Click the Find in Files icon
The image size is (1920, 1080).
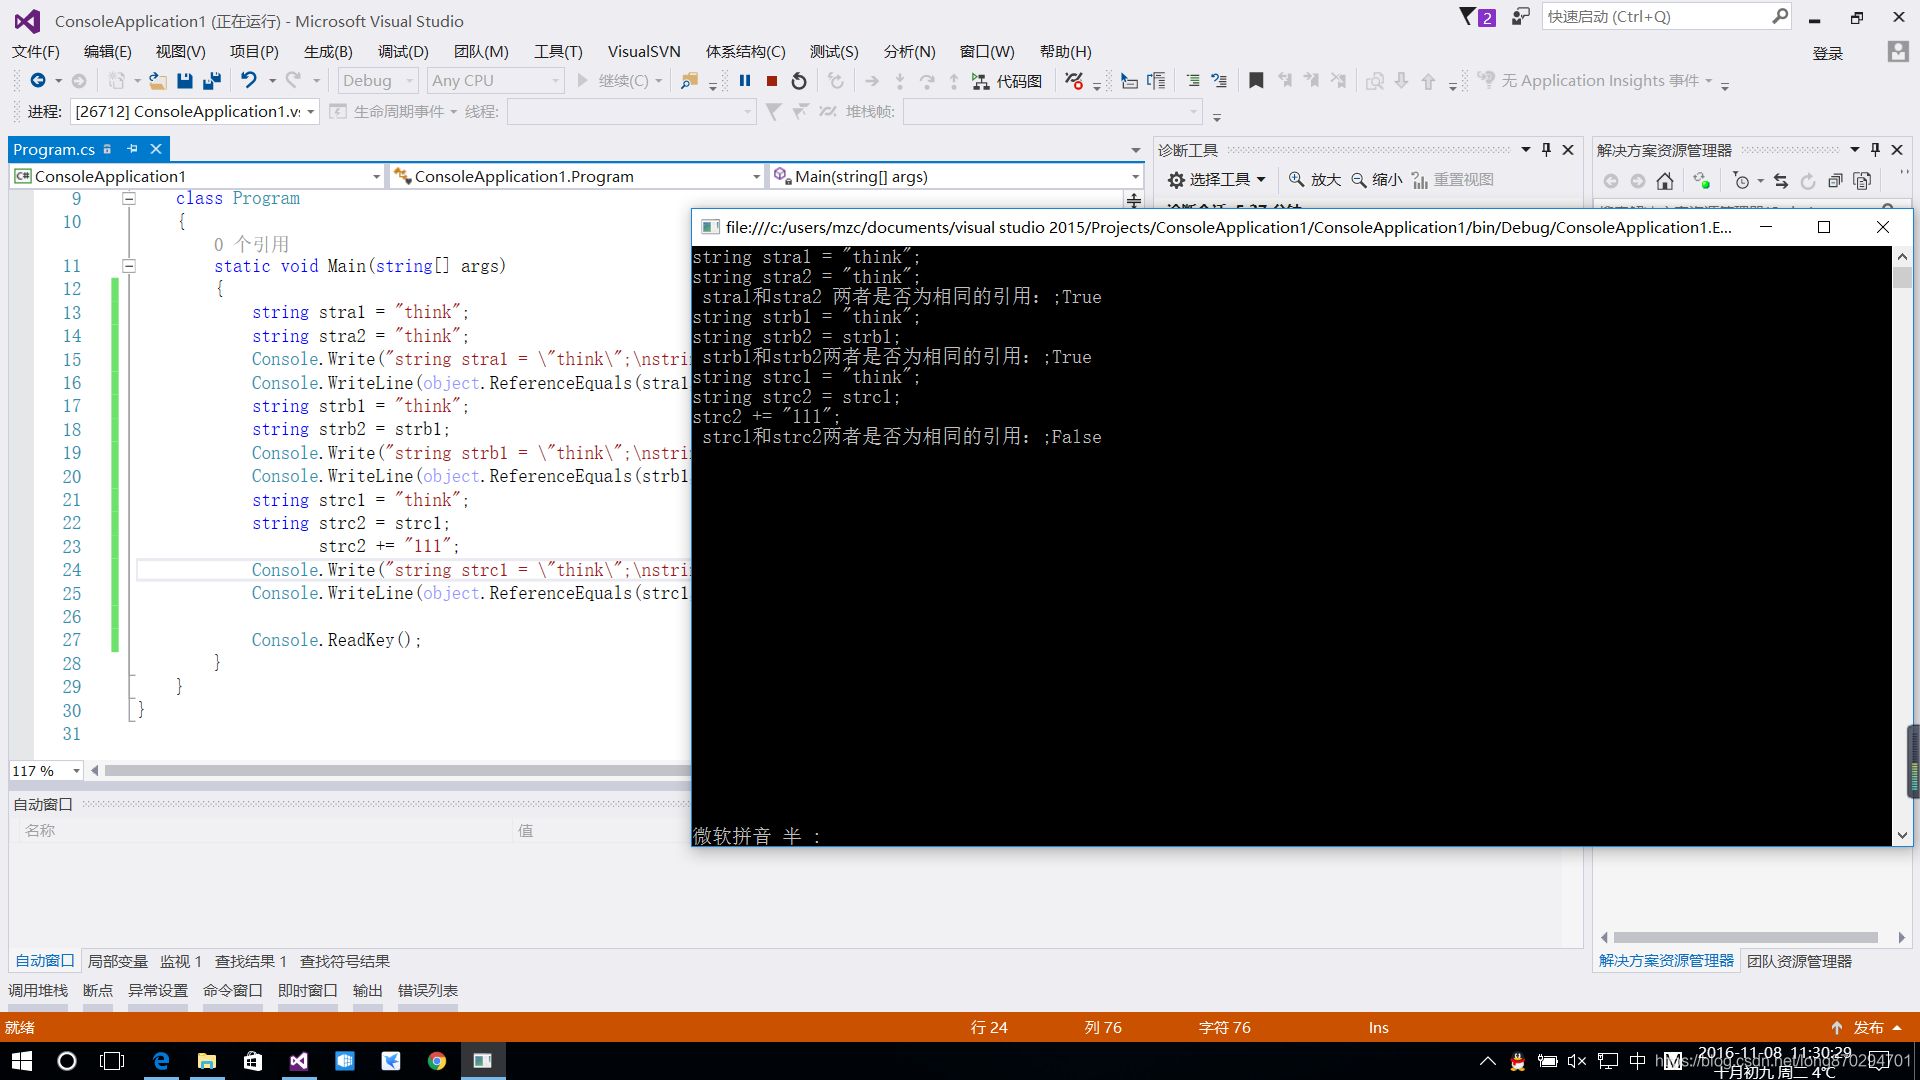click(689, 81)
